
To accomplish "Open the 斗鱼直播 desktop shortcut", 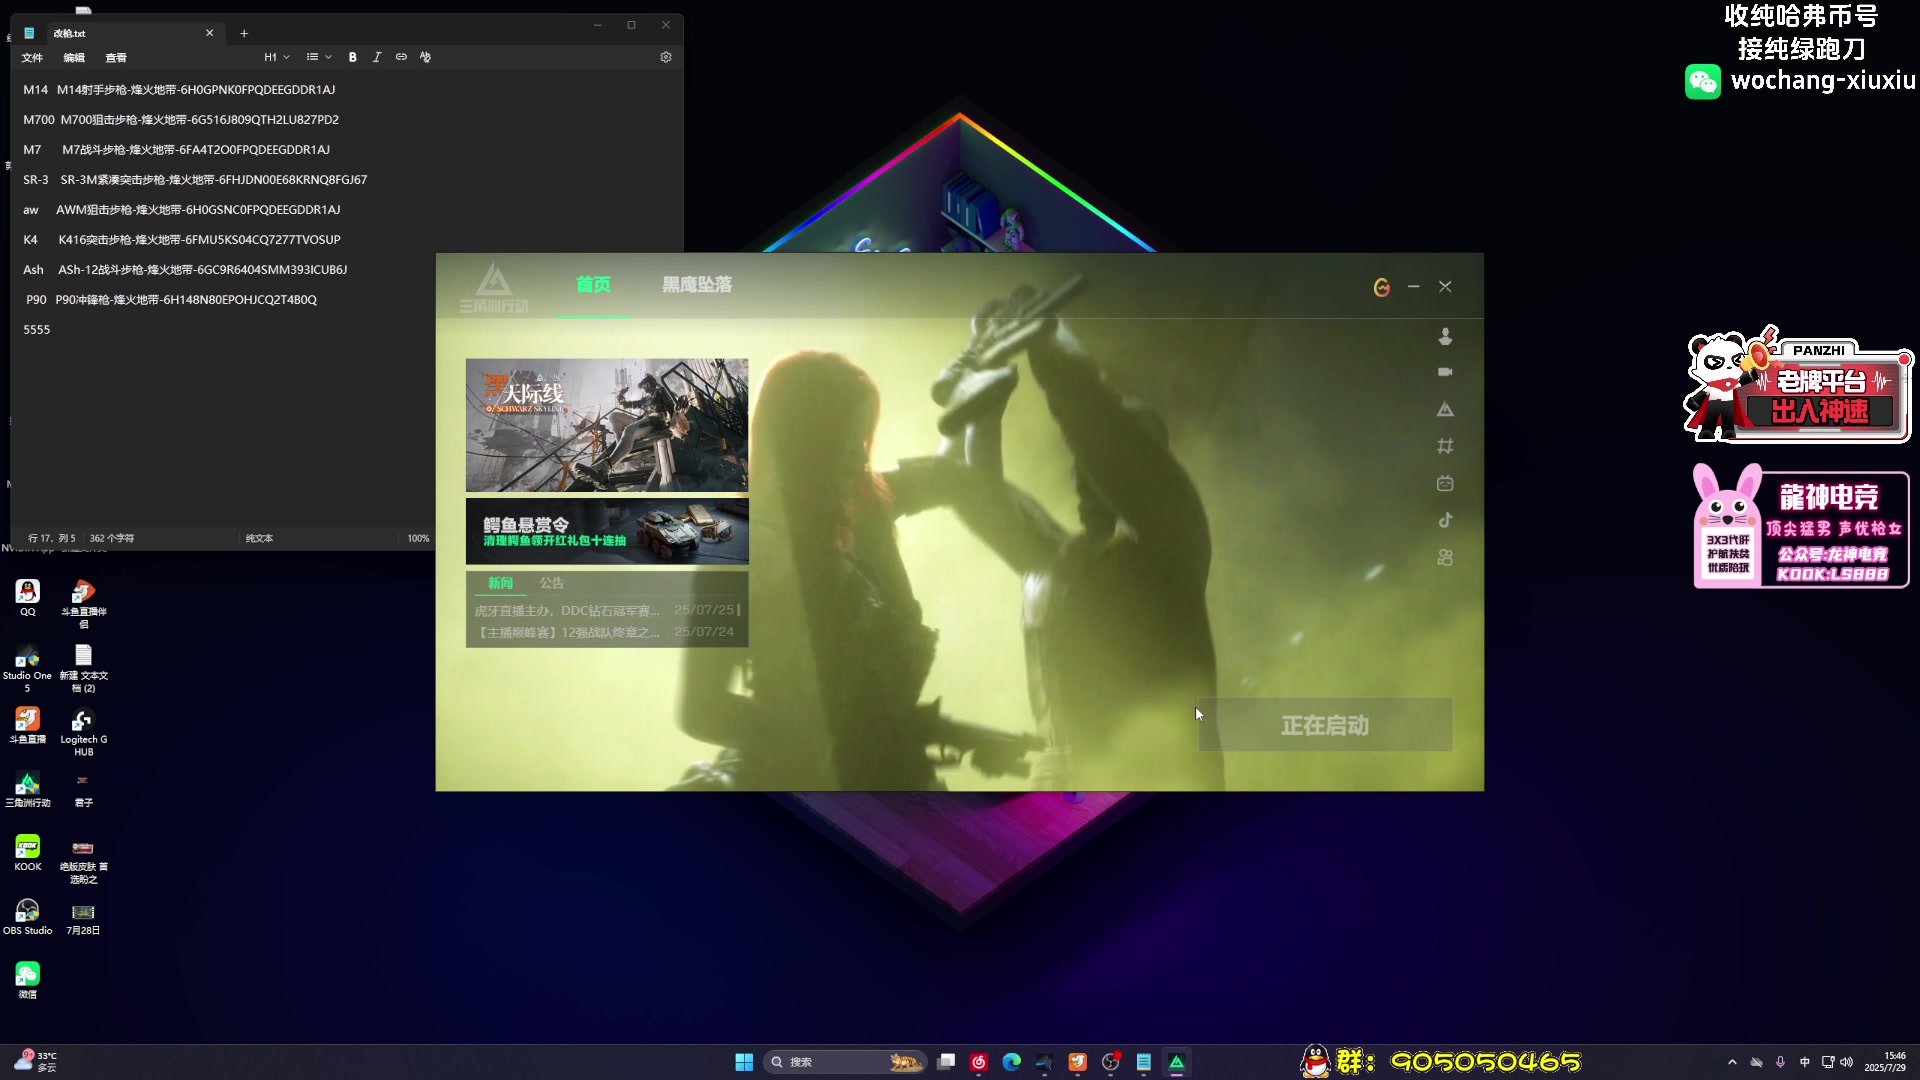I will point(28,726).
